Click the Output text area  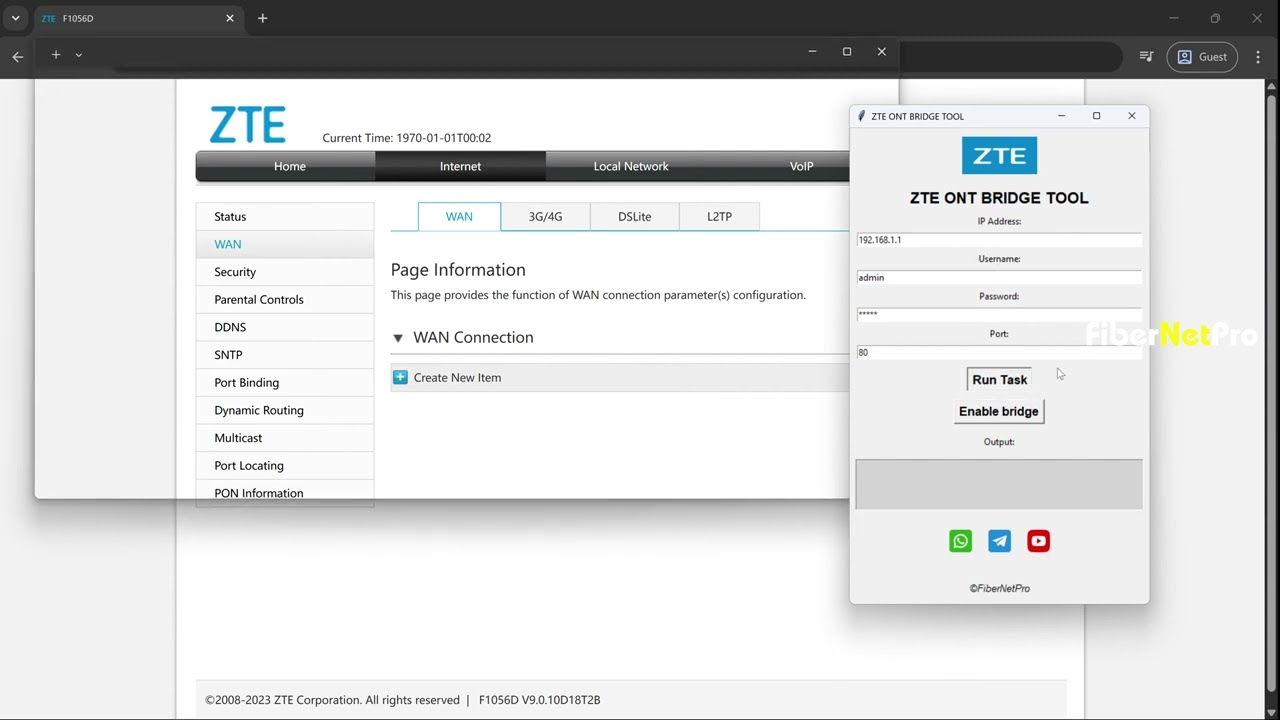[x=999, y=484]
